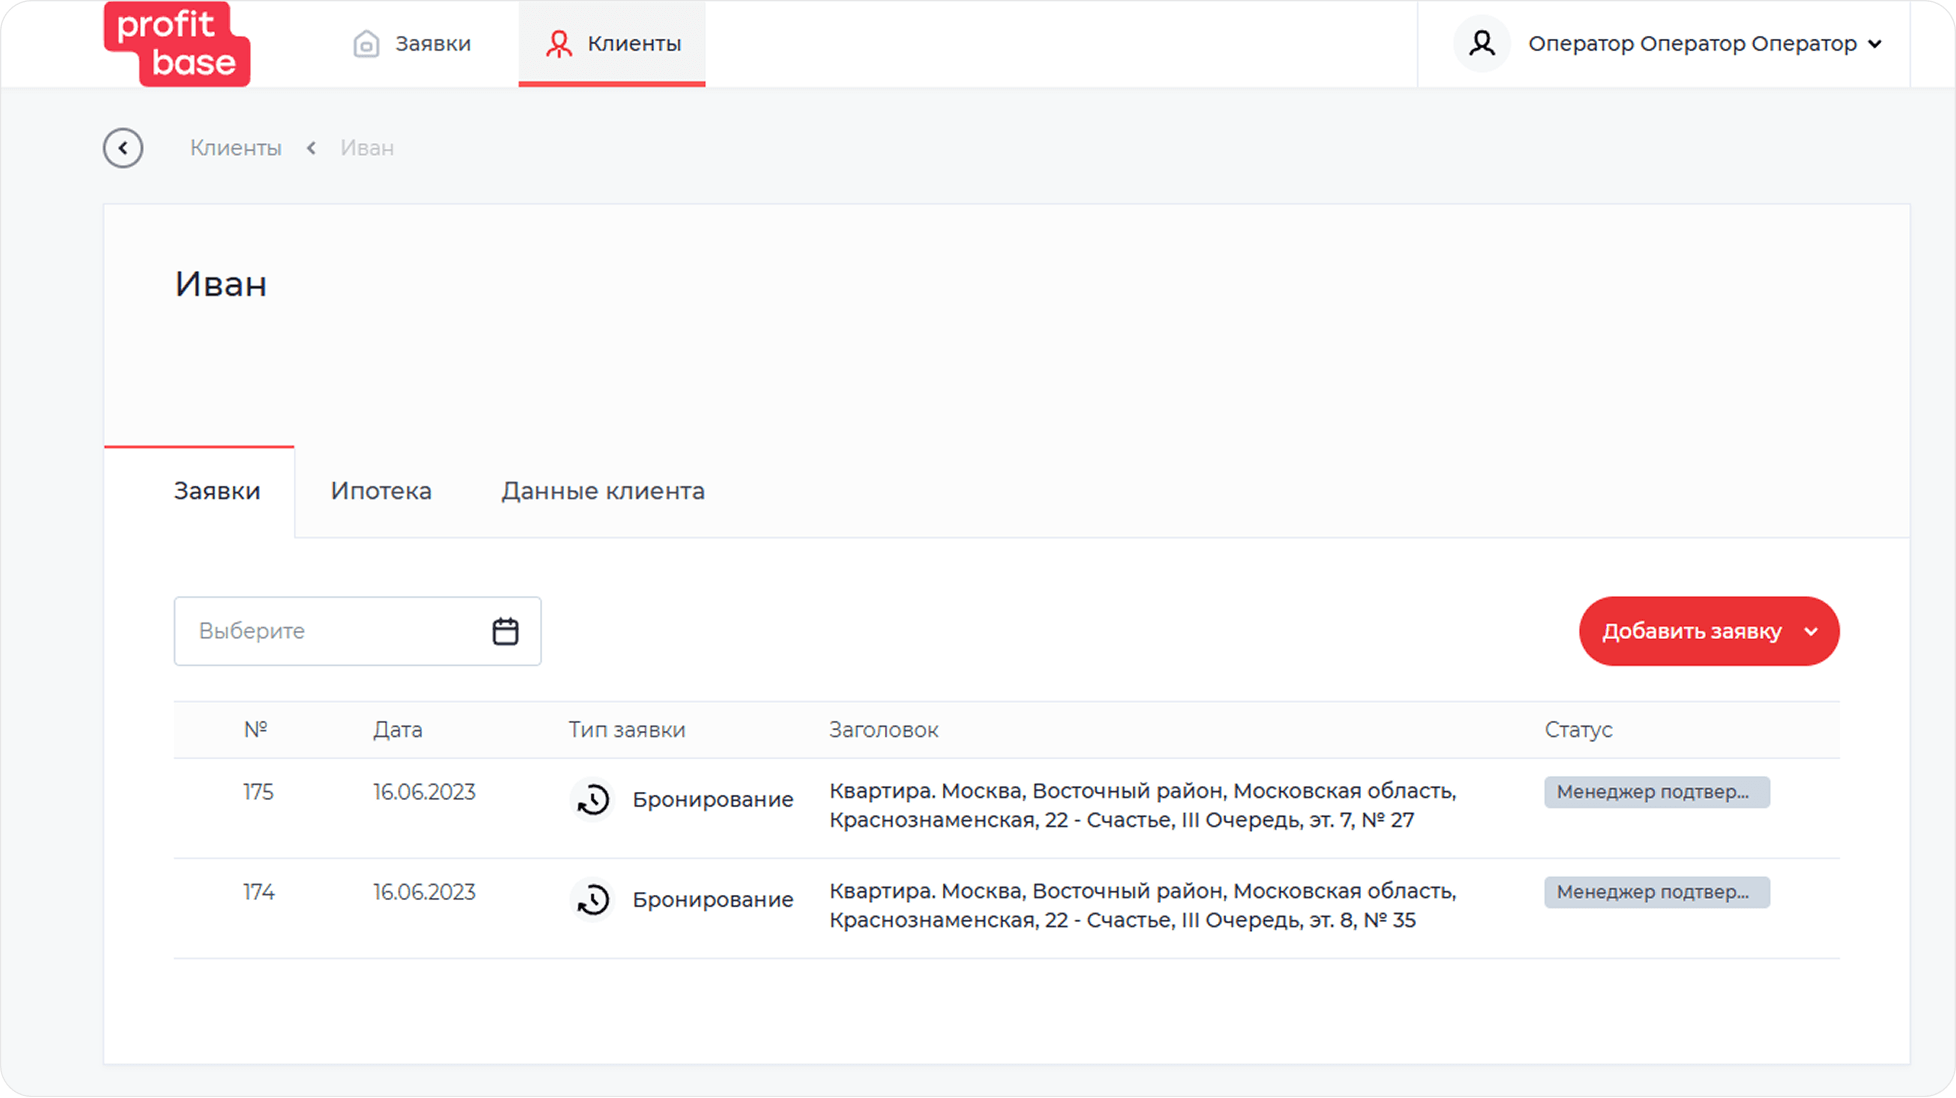This screenshot has width=1956, height=1098.
Task: Click the booking clock icon in row 174
Action: click(x=593, y=900)
